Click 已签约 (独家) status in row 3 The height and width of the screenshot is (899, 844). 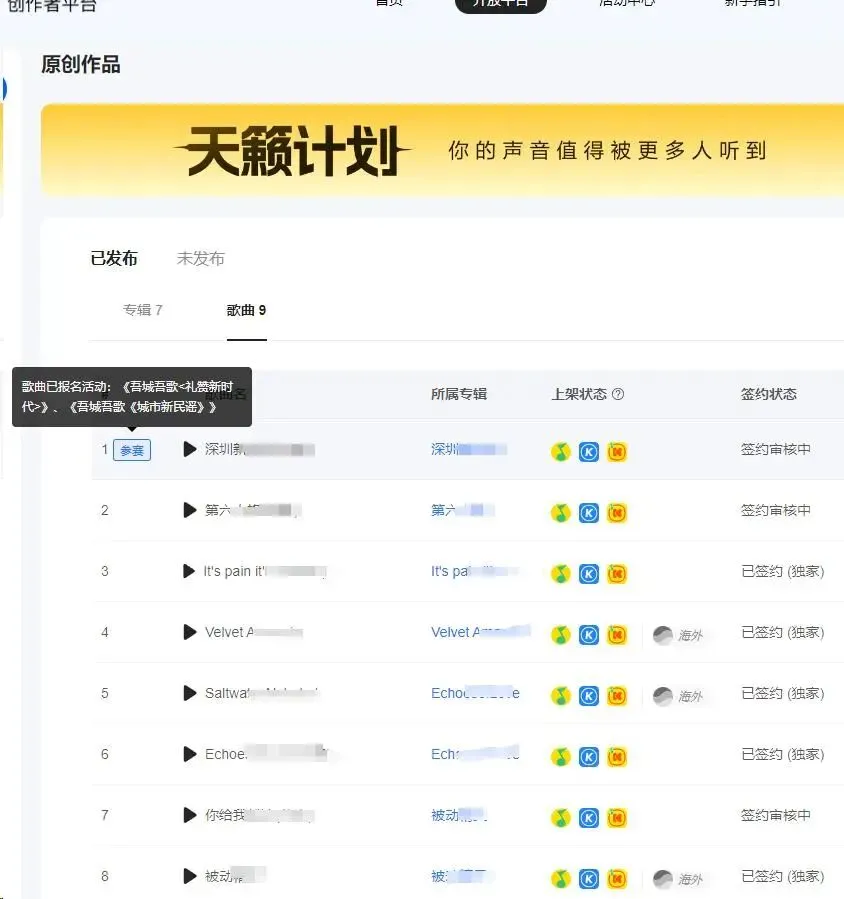pos(783,571)
